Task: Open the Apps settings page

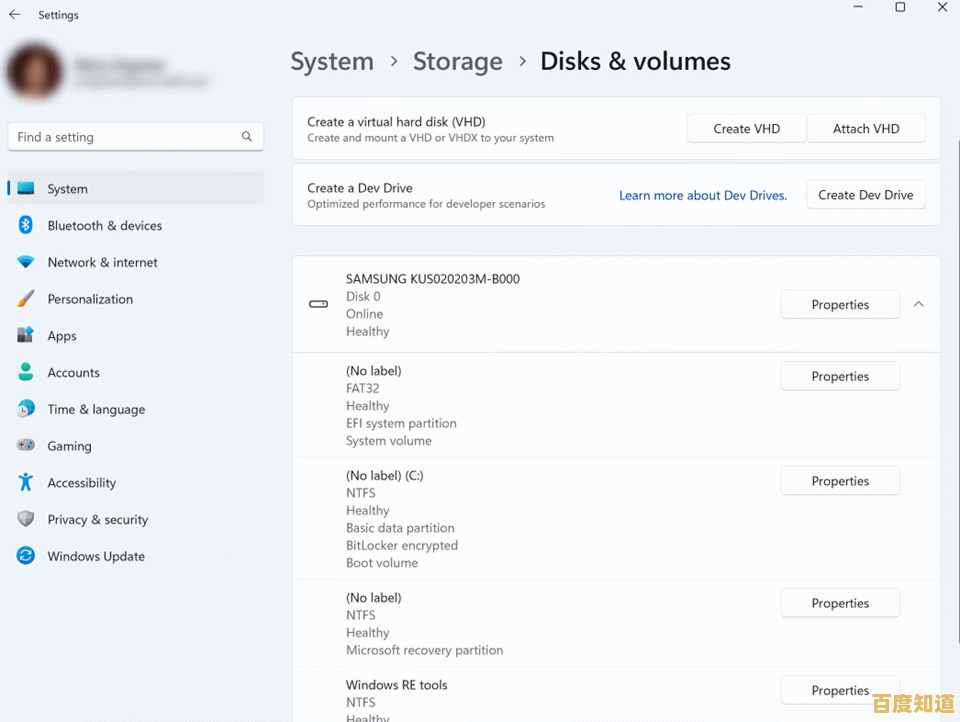Action: [x=62, y=336]
